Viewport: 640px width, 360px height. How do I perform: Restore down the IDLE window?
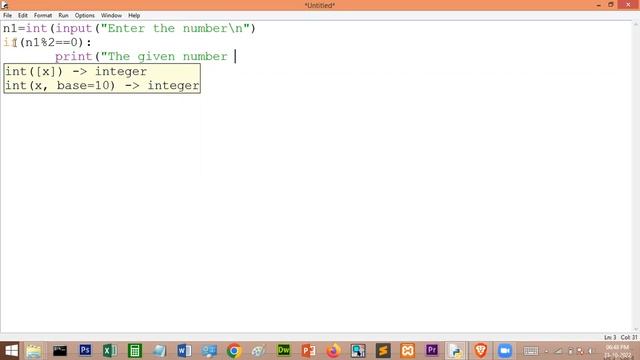[x=611, y=5]
